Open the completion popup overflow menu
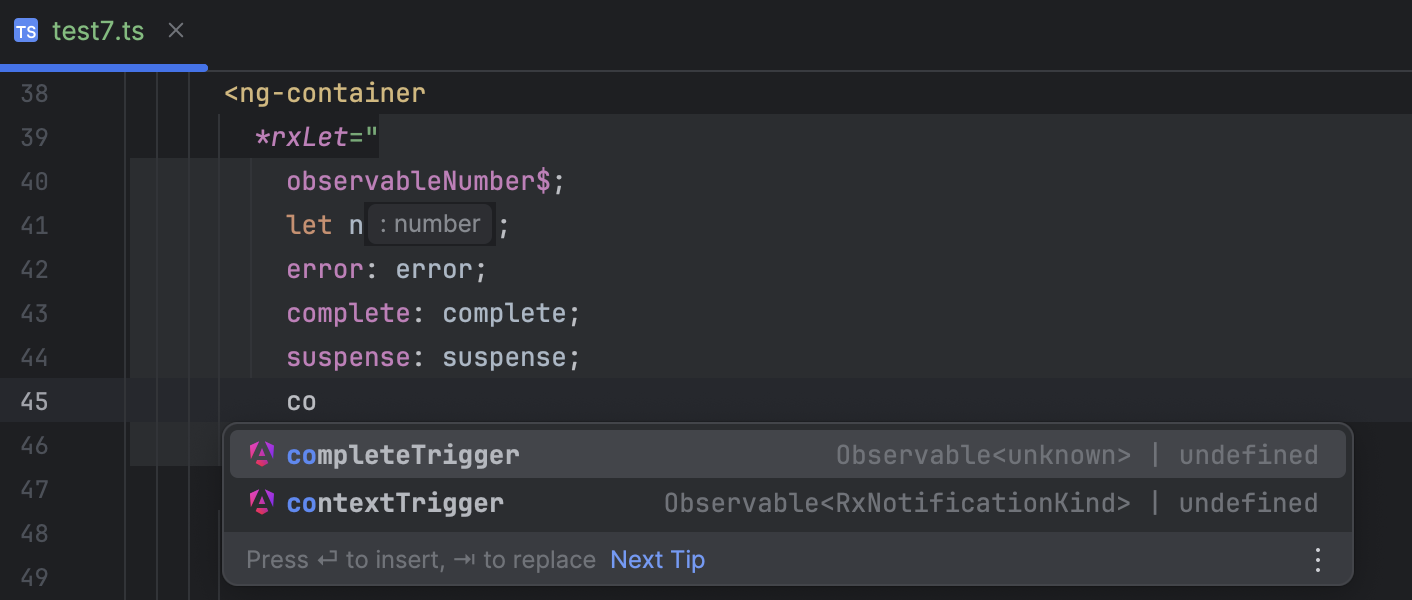The width and height of the screenshot is (1412, 600). pos(1317,559)
